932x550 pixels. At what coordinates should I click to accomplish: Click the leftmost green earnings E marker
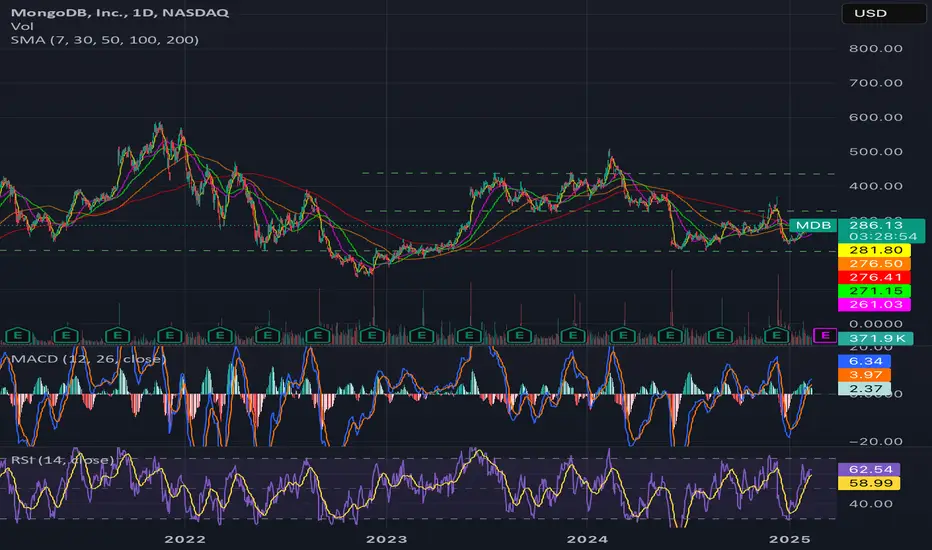click(18, 335)
